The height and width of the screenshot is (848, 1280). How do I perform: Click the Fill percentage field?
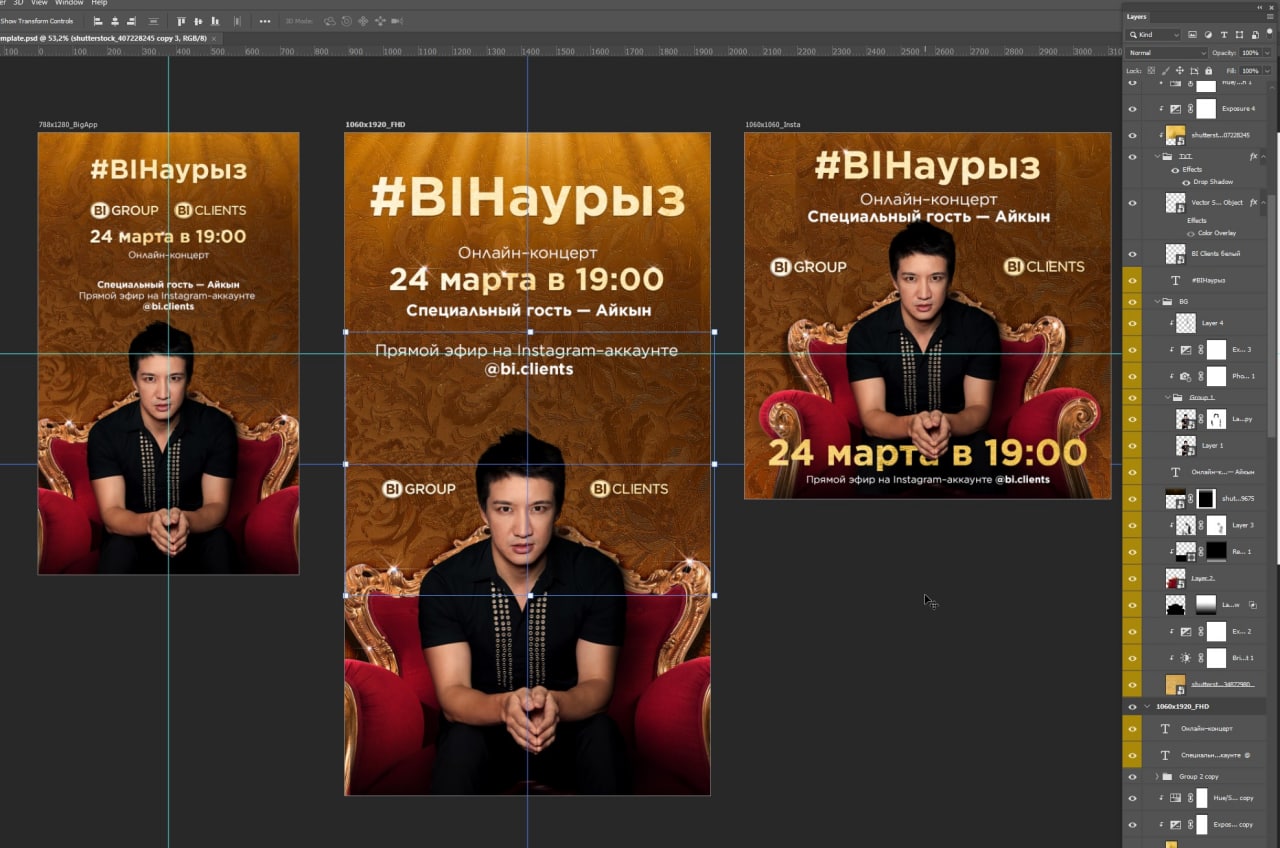pos(1250,71)
